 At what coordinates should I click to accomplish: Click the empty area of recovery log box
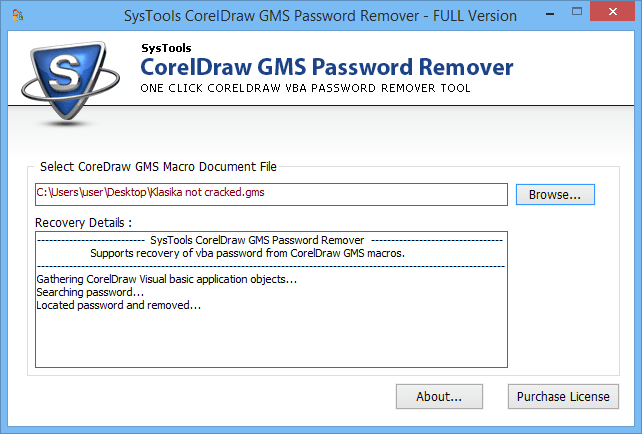[270, 340]
